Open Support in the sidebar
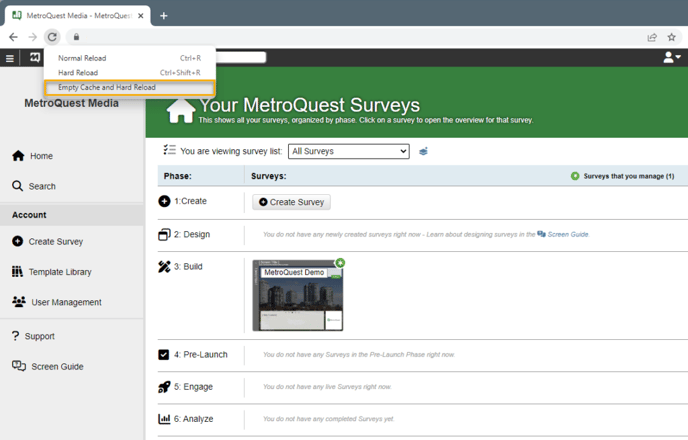 [40, 336]
